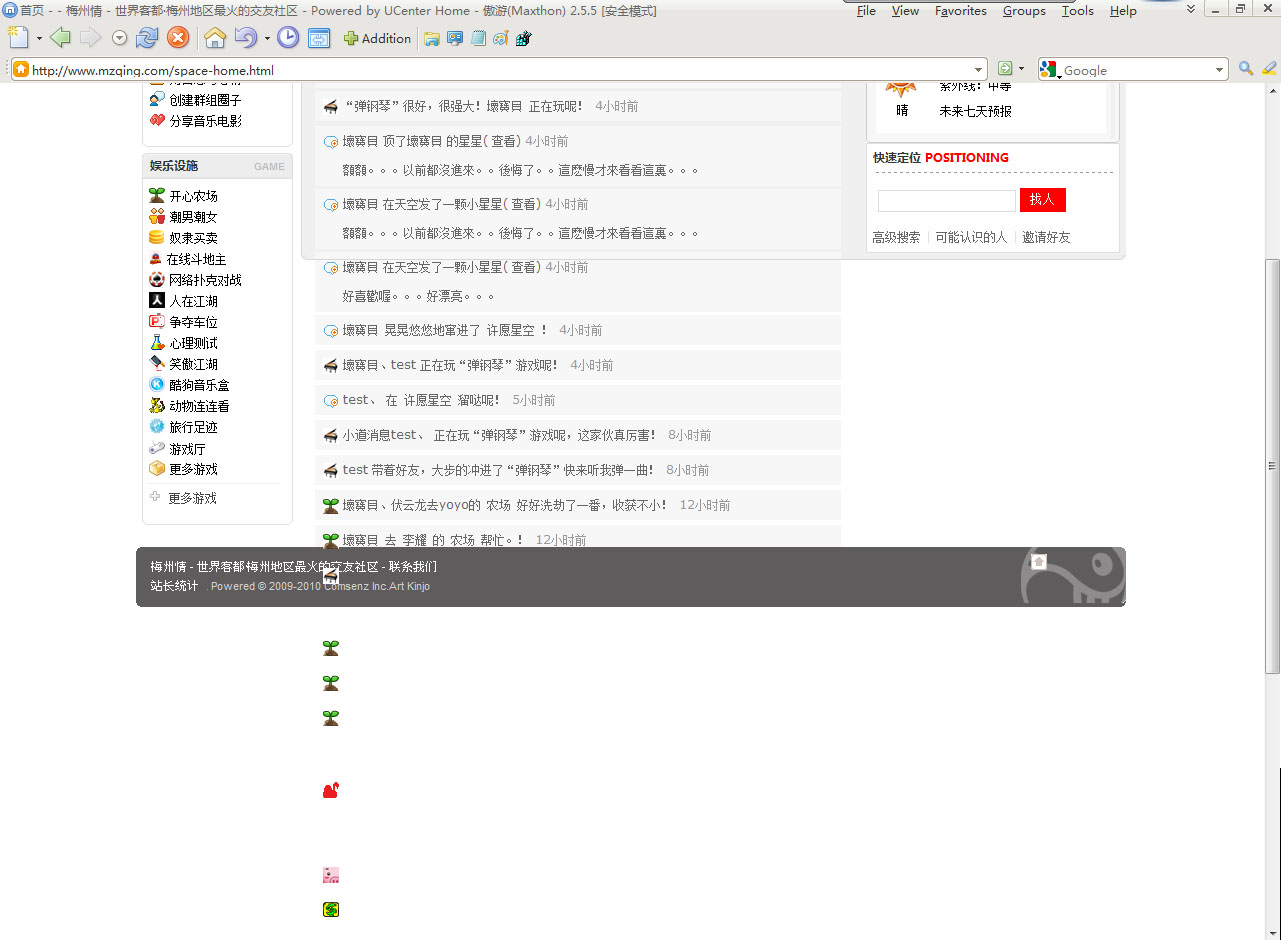The height and width of the screenshot is (940, 1281).
Task: Expand the search box history dropdown
Action: tap(1219, 70)
